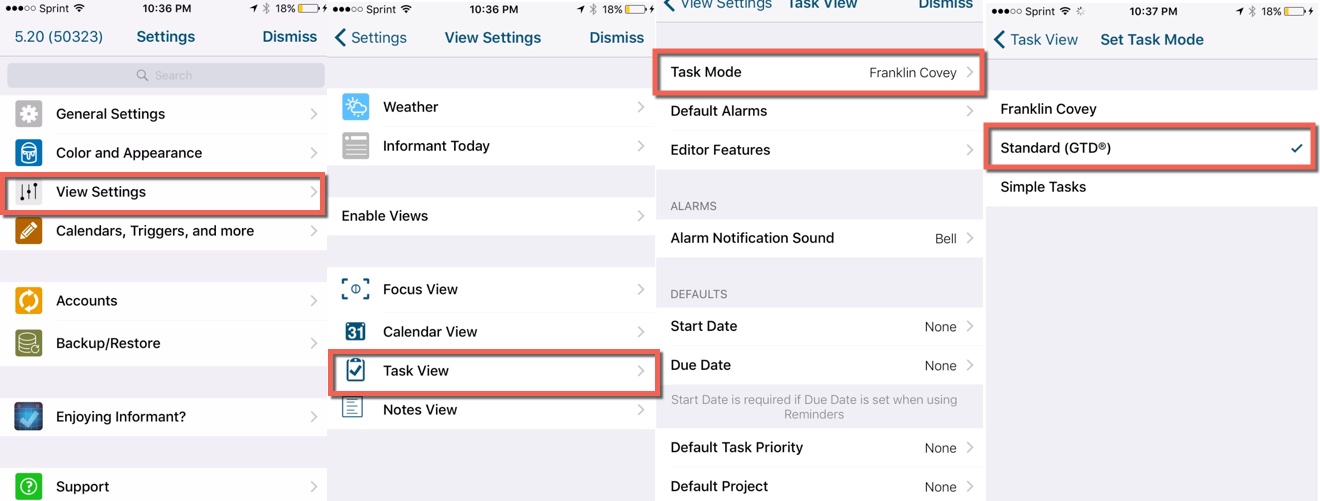Click the Support help icon
The height and width of the screenshot is (501, 1320).
(x=29, y=487)
